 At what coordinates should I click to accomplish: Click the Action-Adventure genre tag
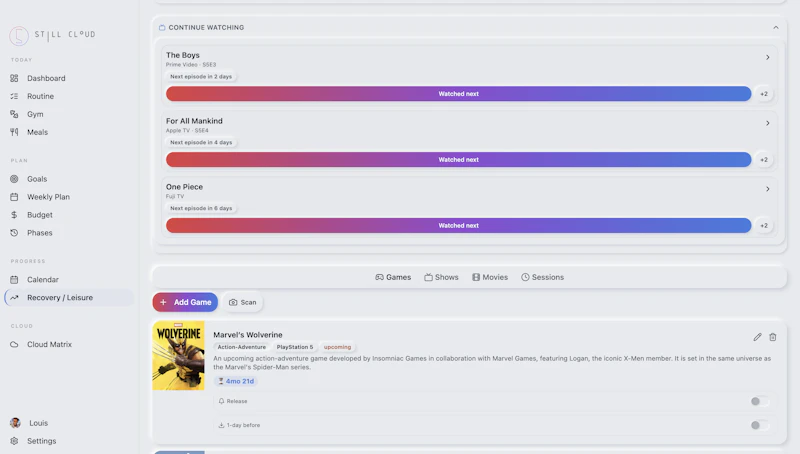[241, 347]
